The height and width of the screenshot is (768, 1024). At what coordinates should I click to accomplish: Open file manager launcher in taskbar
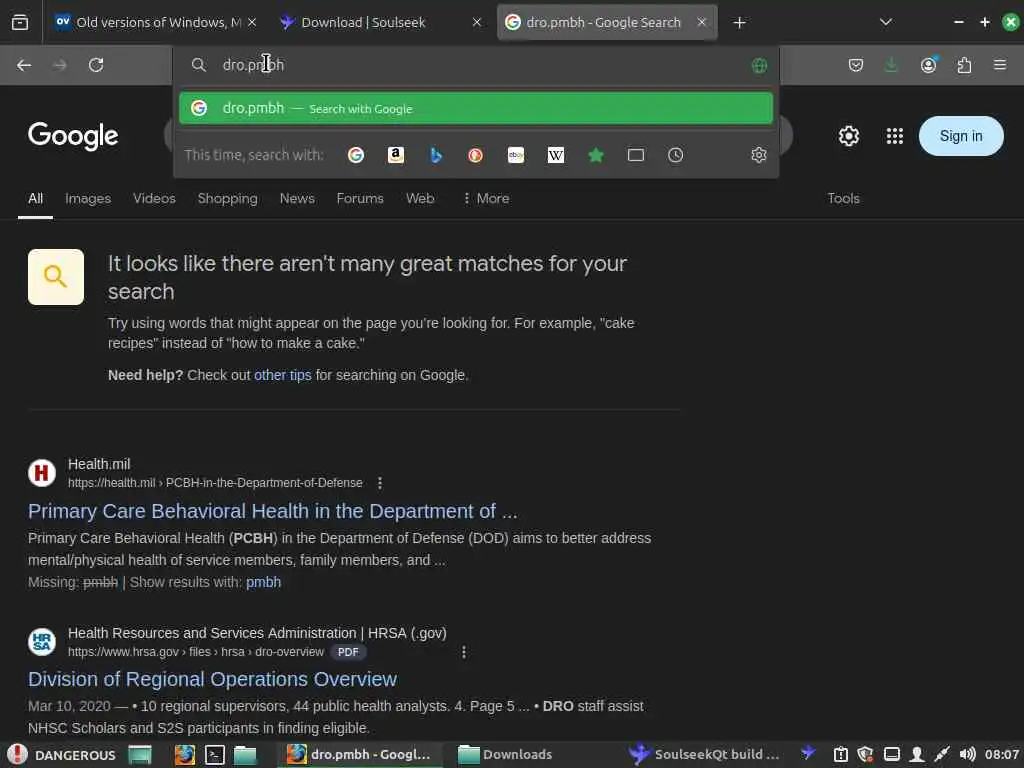point(245,755)
